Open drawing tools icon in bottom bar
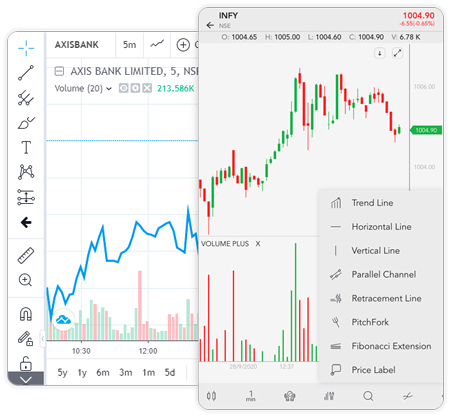The height and width of the screenshot is (416, 450). tap(407, 396)
